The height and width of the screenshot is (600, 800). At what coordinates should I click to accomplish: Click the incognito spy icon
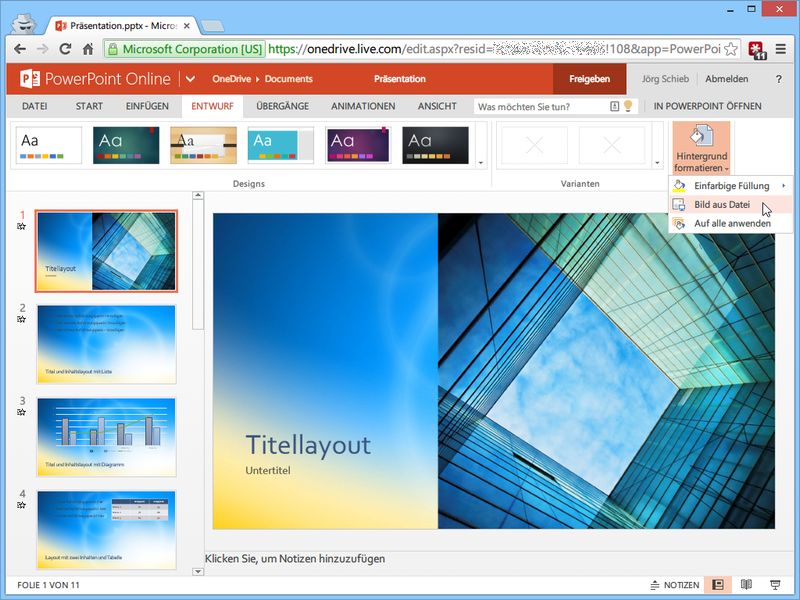(x=23, y=24)
